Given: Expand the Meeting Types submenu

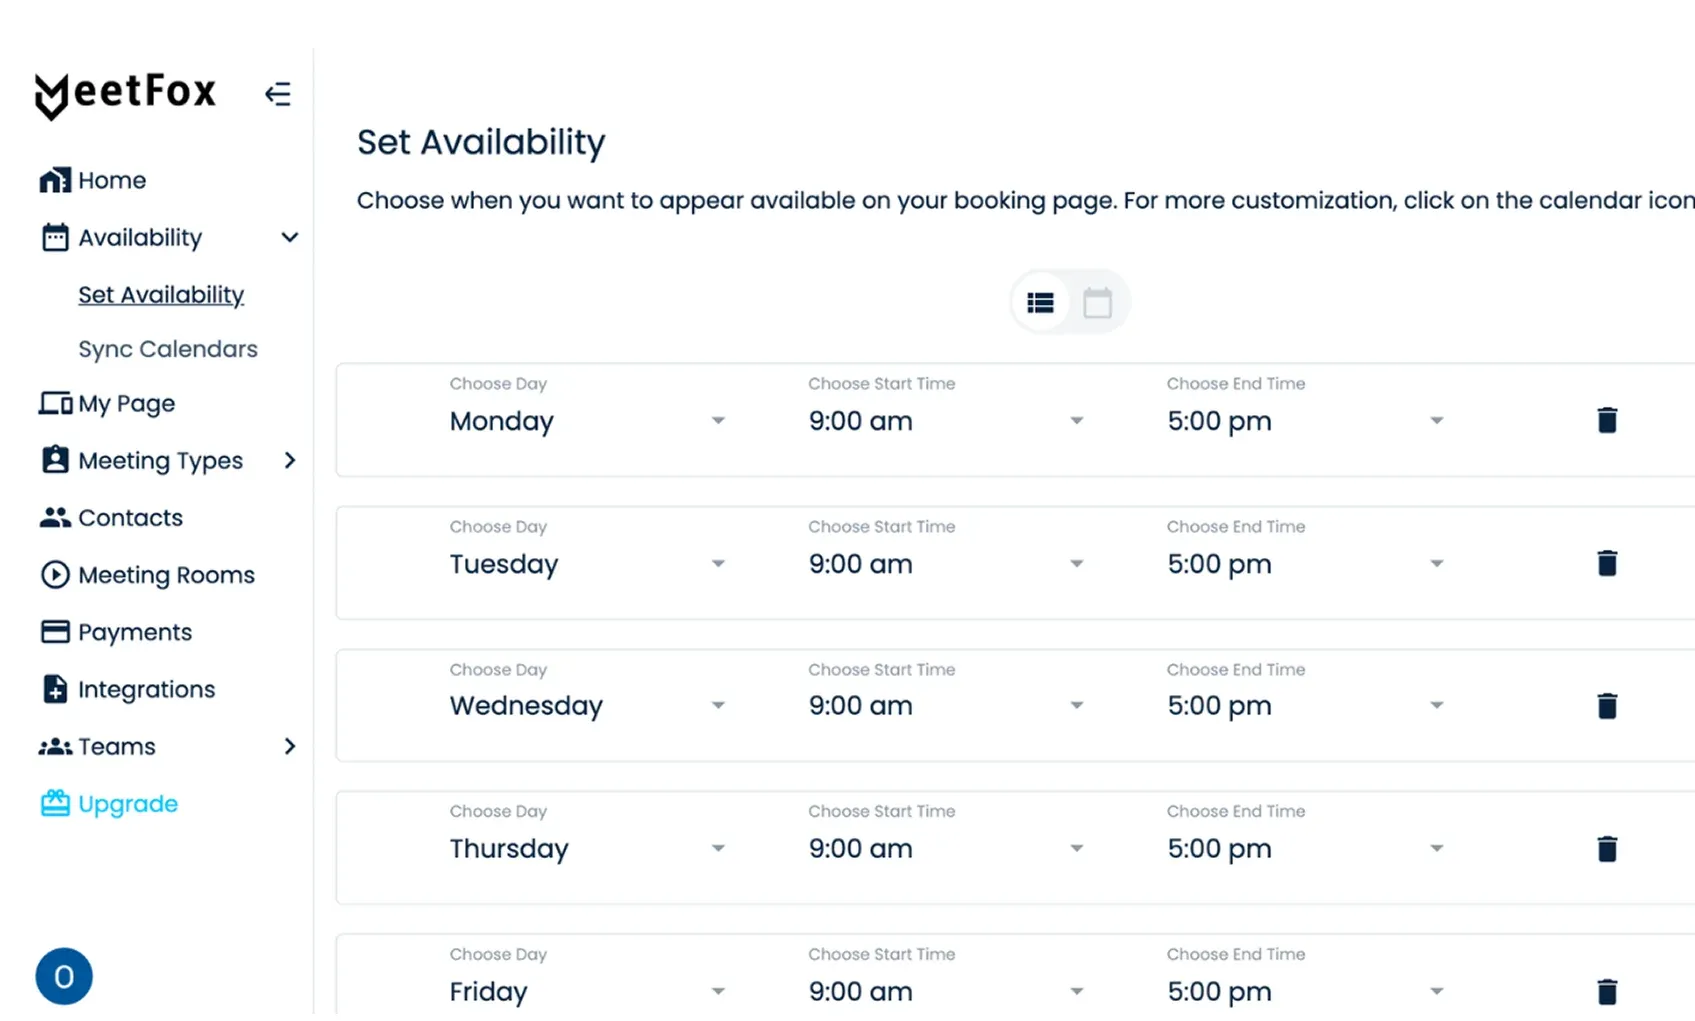Looking at the screenshot, I should tap(290, 460).
